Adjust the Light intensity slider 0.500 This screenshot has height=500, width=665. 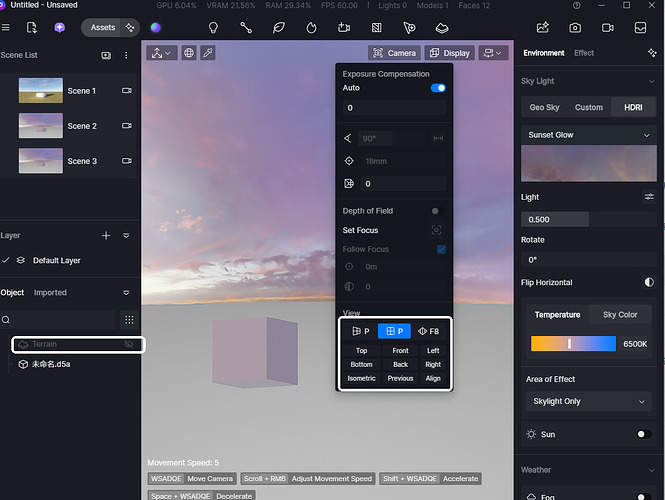pyautogui.click(x=589, y=220)
